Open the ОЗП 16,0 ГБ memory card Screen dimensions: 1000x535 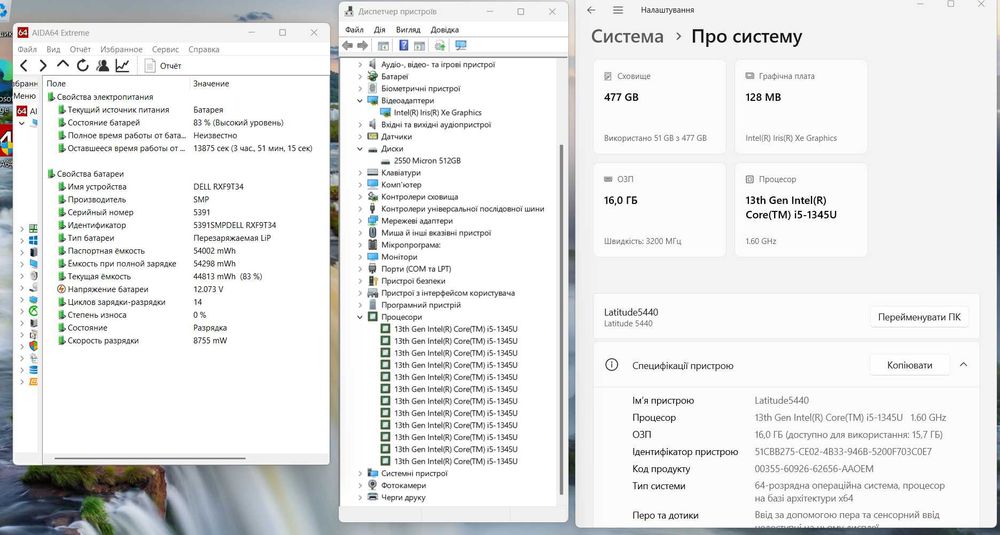click(659, 210)
